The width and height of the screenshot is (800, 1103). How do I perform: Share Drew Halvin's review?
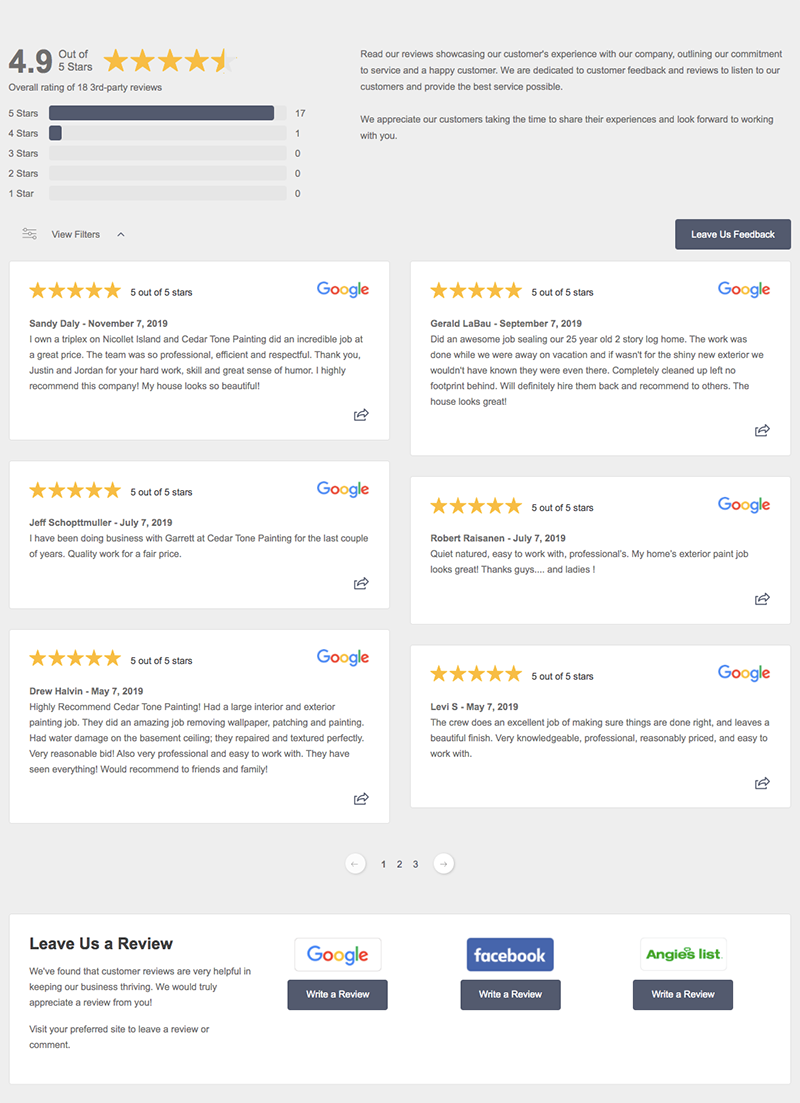[361, 798]
